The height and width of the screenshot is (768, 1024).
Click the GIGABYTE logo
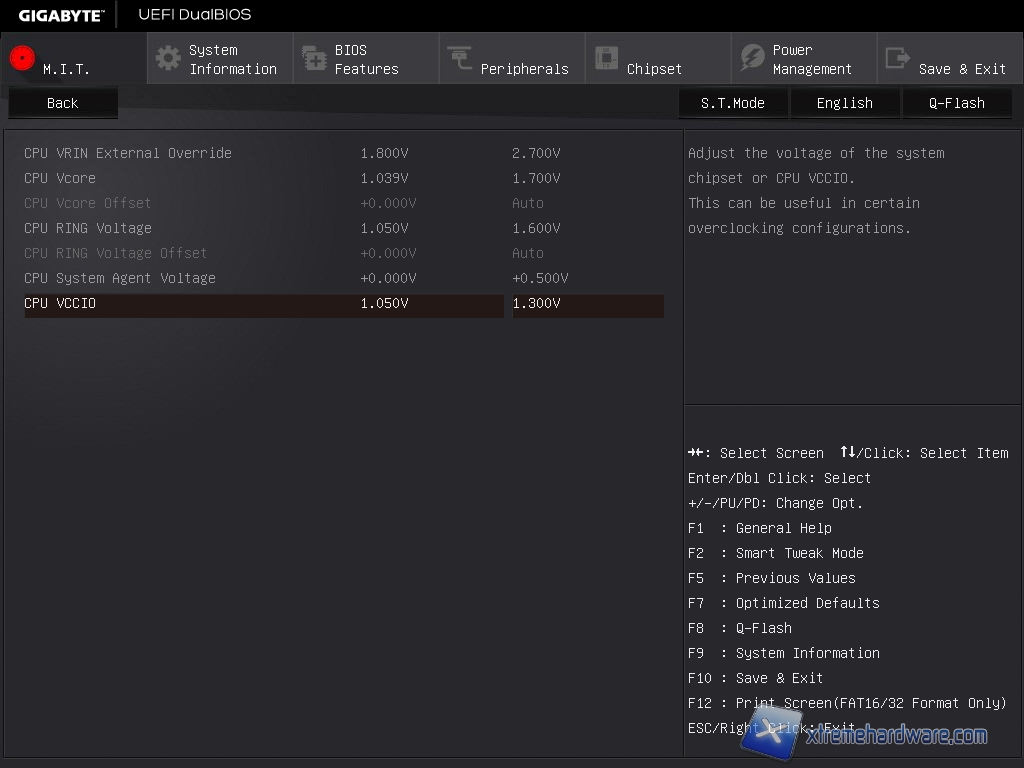point(61,15)
